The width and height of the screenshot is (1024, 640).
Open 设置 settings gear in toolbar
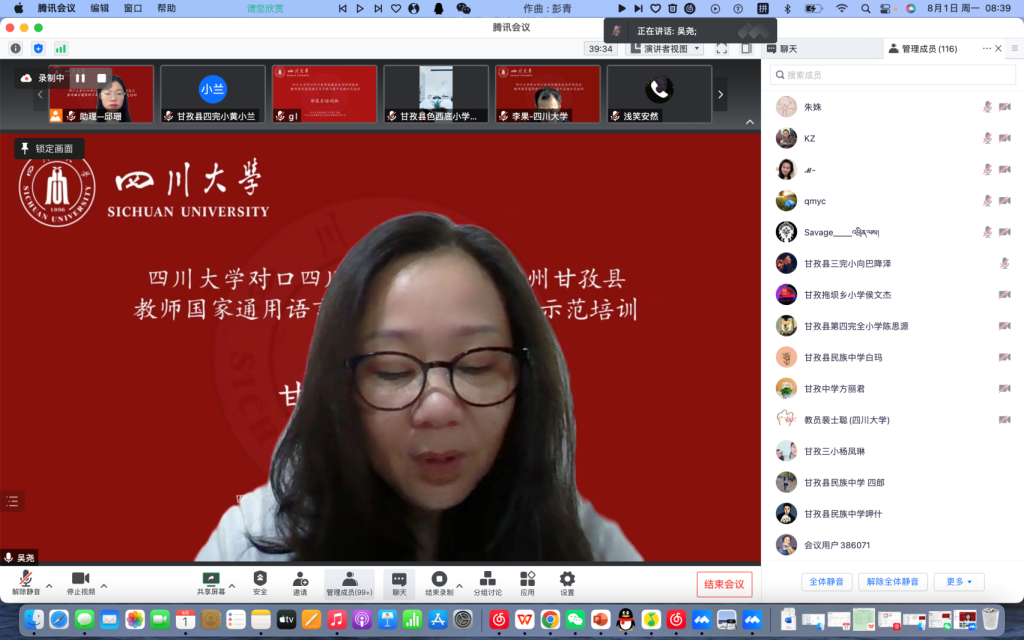click(567, 579)
